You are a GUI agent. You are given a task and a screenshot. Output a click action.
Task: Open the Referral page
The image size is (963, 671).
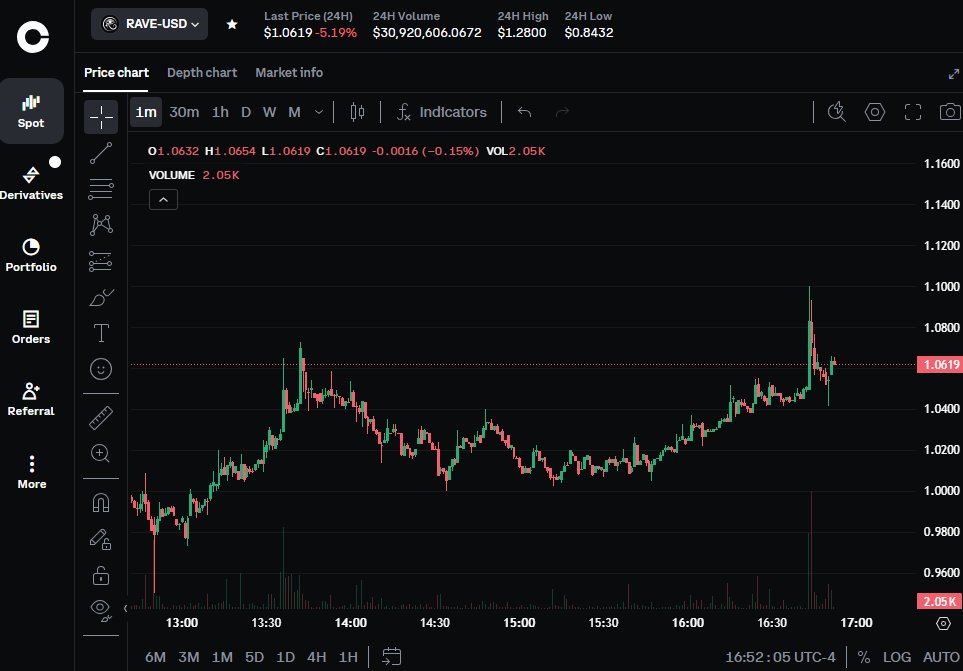coord(31,399)
